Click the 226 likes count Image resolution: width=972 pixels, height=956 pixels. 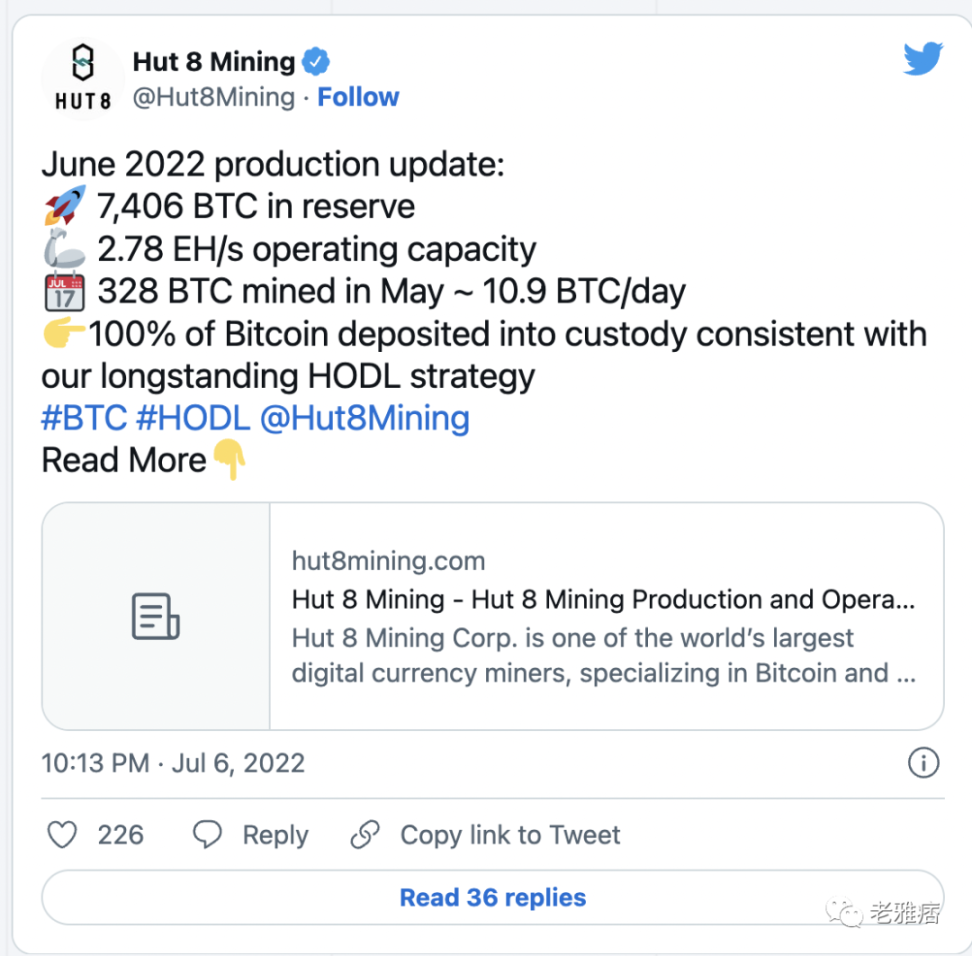click(123, 834)
